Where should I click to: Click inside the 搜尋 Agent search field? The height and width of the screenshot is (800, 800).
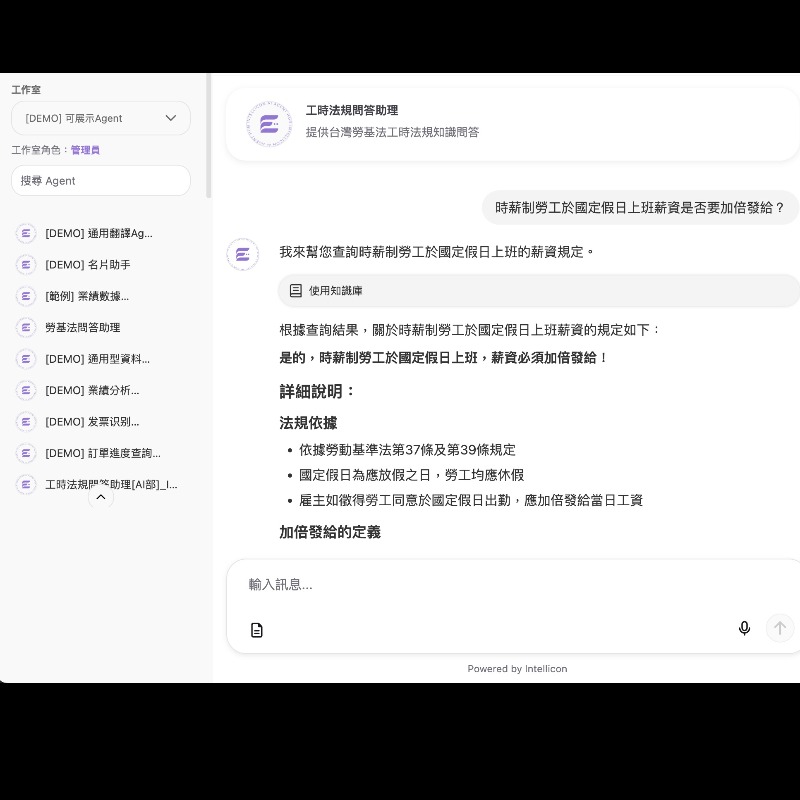100,180
